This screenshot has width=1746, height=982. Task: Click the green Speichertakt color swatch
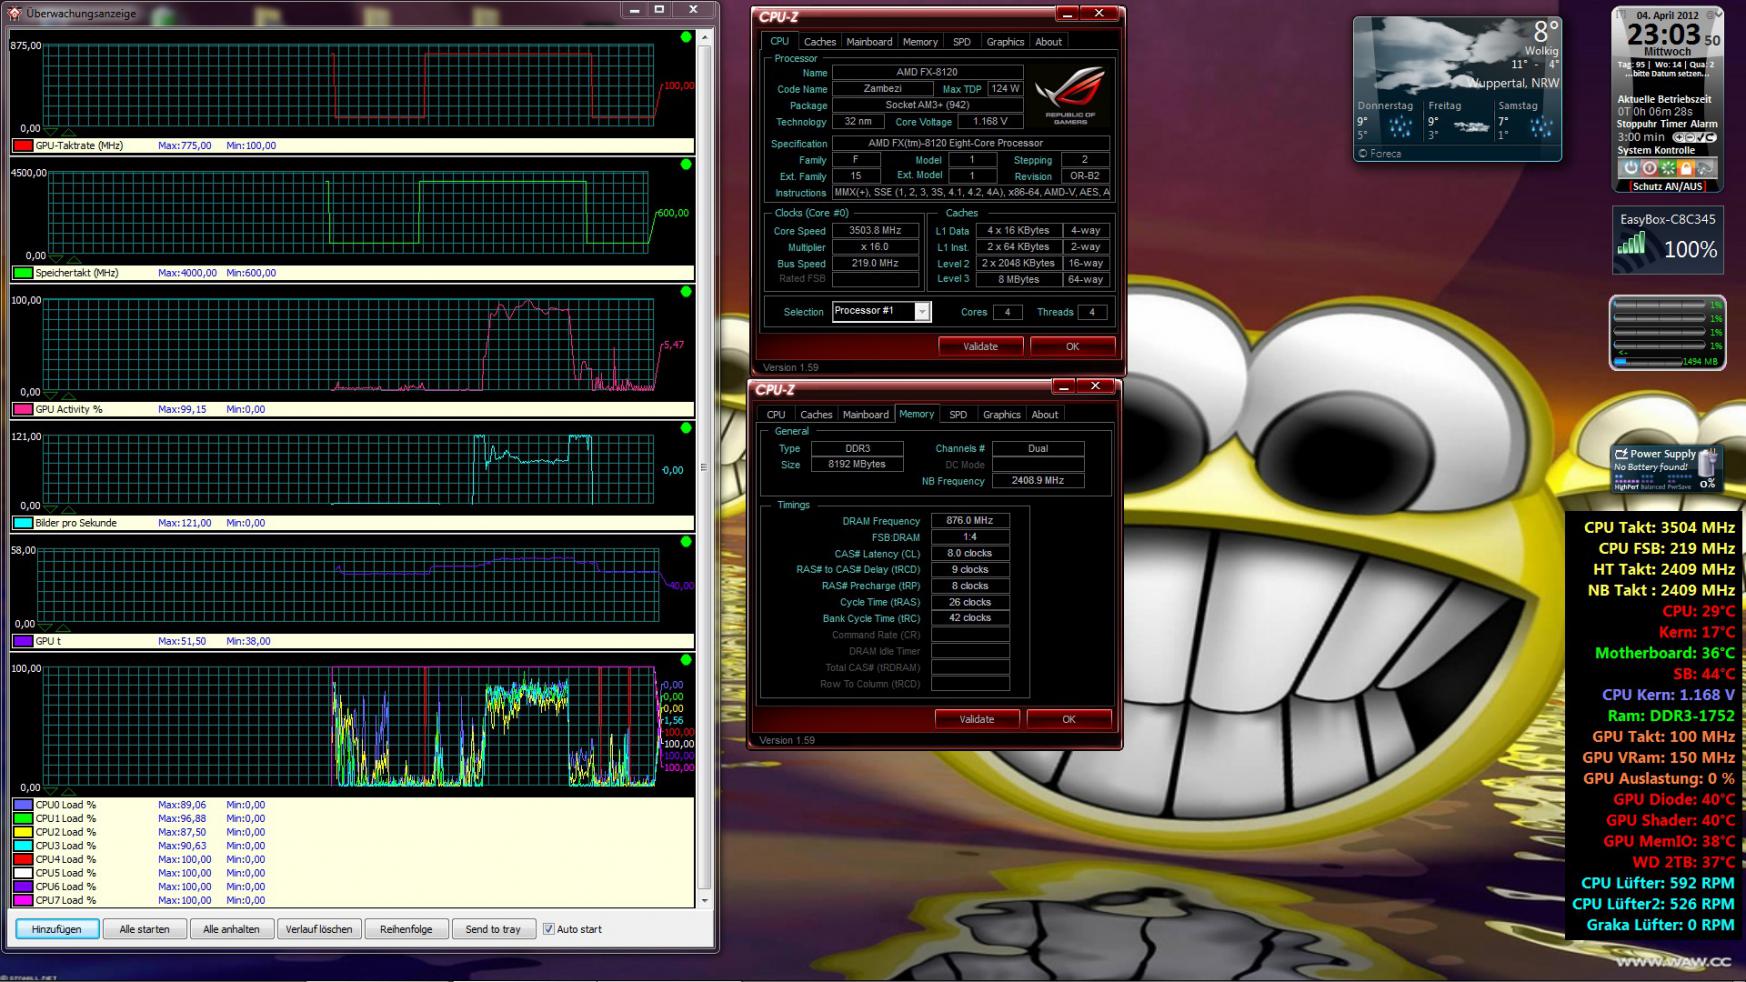(x=22, y=273)
